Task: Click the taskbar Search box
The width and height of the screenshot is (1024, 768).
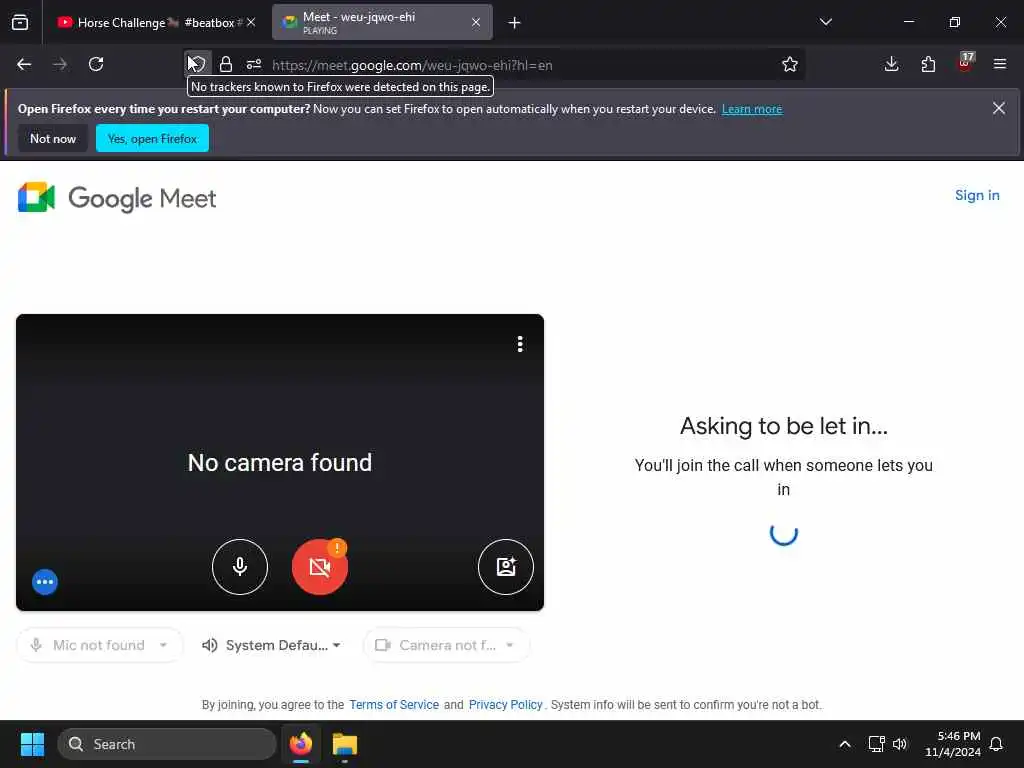Action: (x=167, y=744)
